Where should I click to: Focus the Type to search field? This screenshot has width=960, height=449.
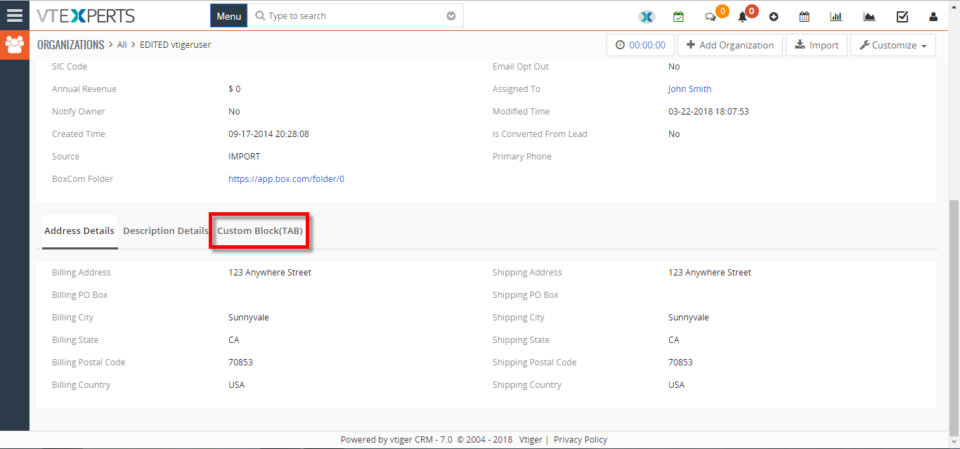(355, 16)
